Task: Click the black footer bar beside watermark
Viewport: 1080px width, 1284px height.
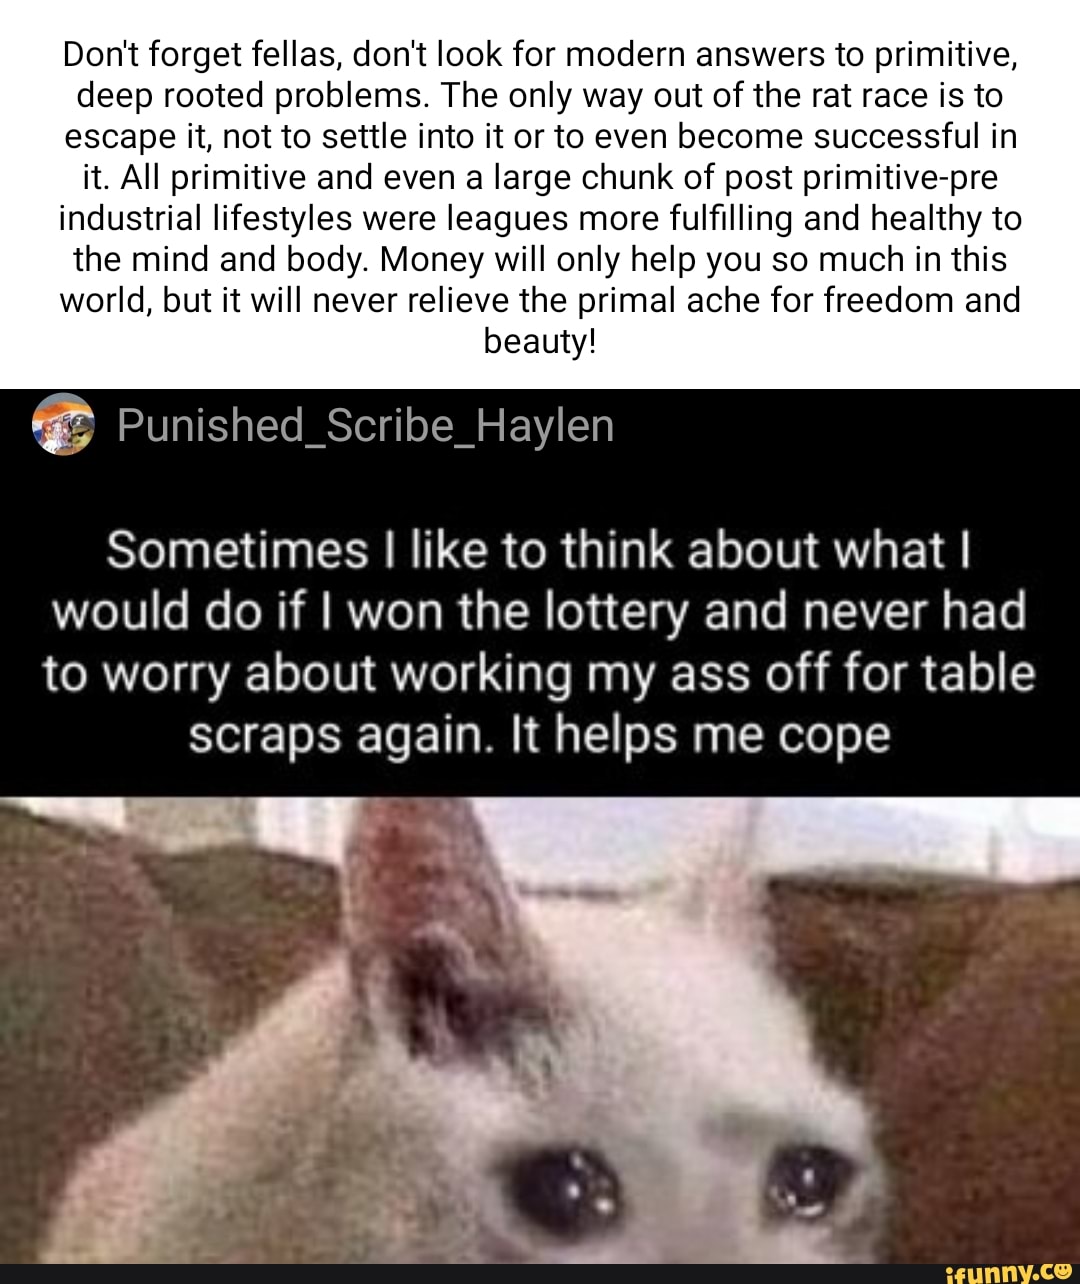Action: tap(470, 1274)
